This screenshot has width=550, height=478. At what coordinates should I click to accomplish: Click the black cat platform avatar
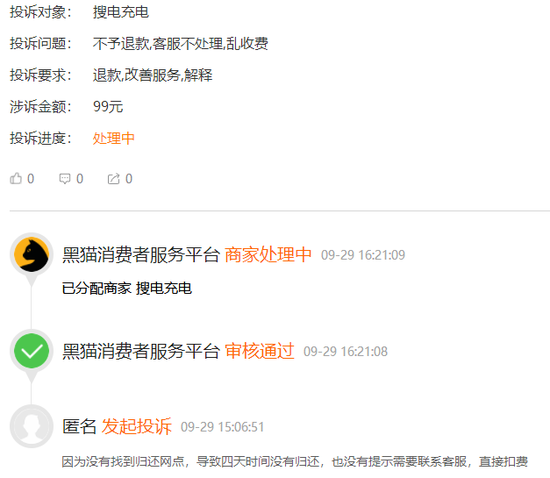32,254
